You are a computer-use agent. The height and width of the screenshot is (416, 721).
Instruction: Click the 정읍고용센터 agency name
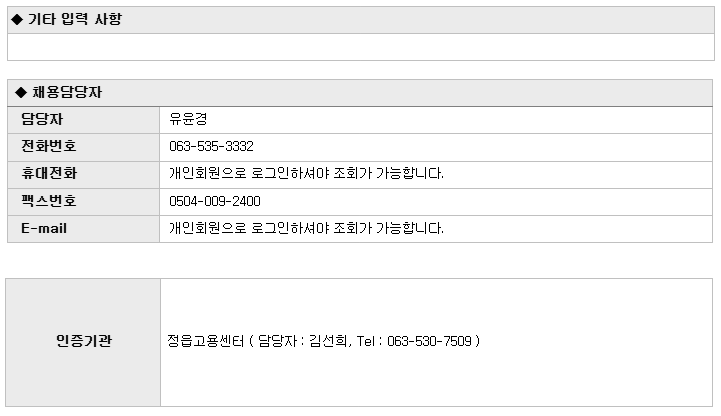tap(205, 341)
